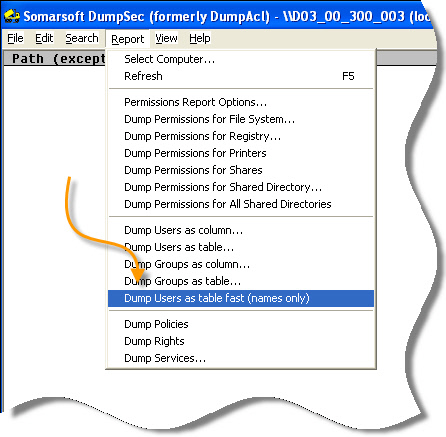This screenshot has width=446, height=437.
Task: Select the Refresh menu entry
Action: (x=241, y=76)
